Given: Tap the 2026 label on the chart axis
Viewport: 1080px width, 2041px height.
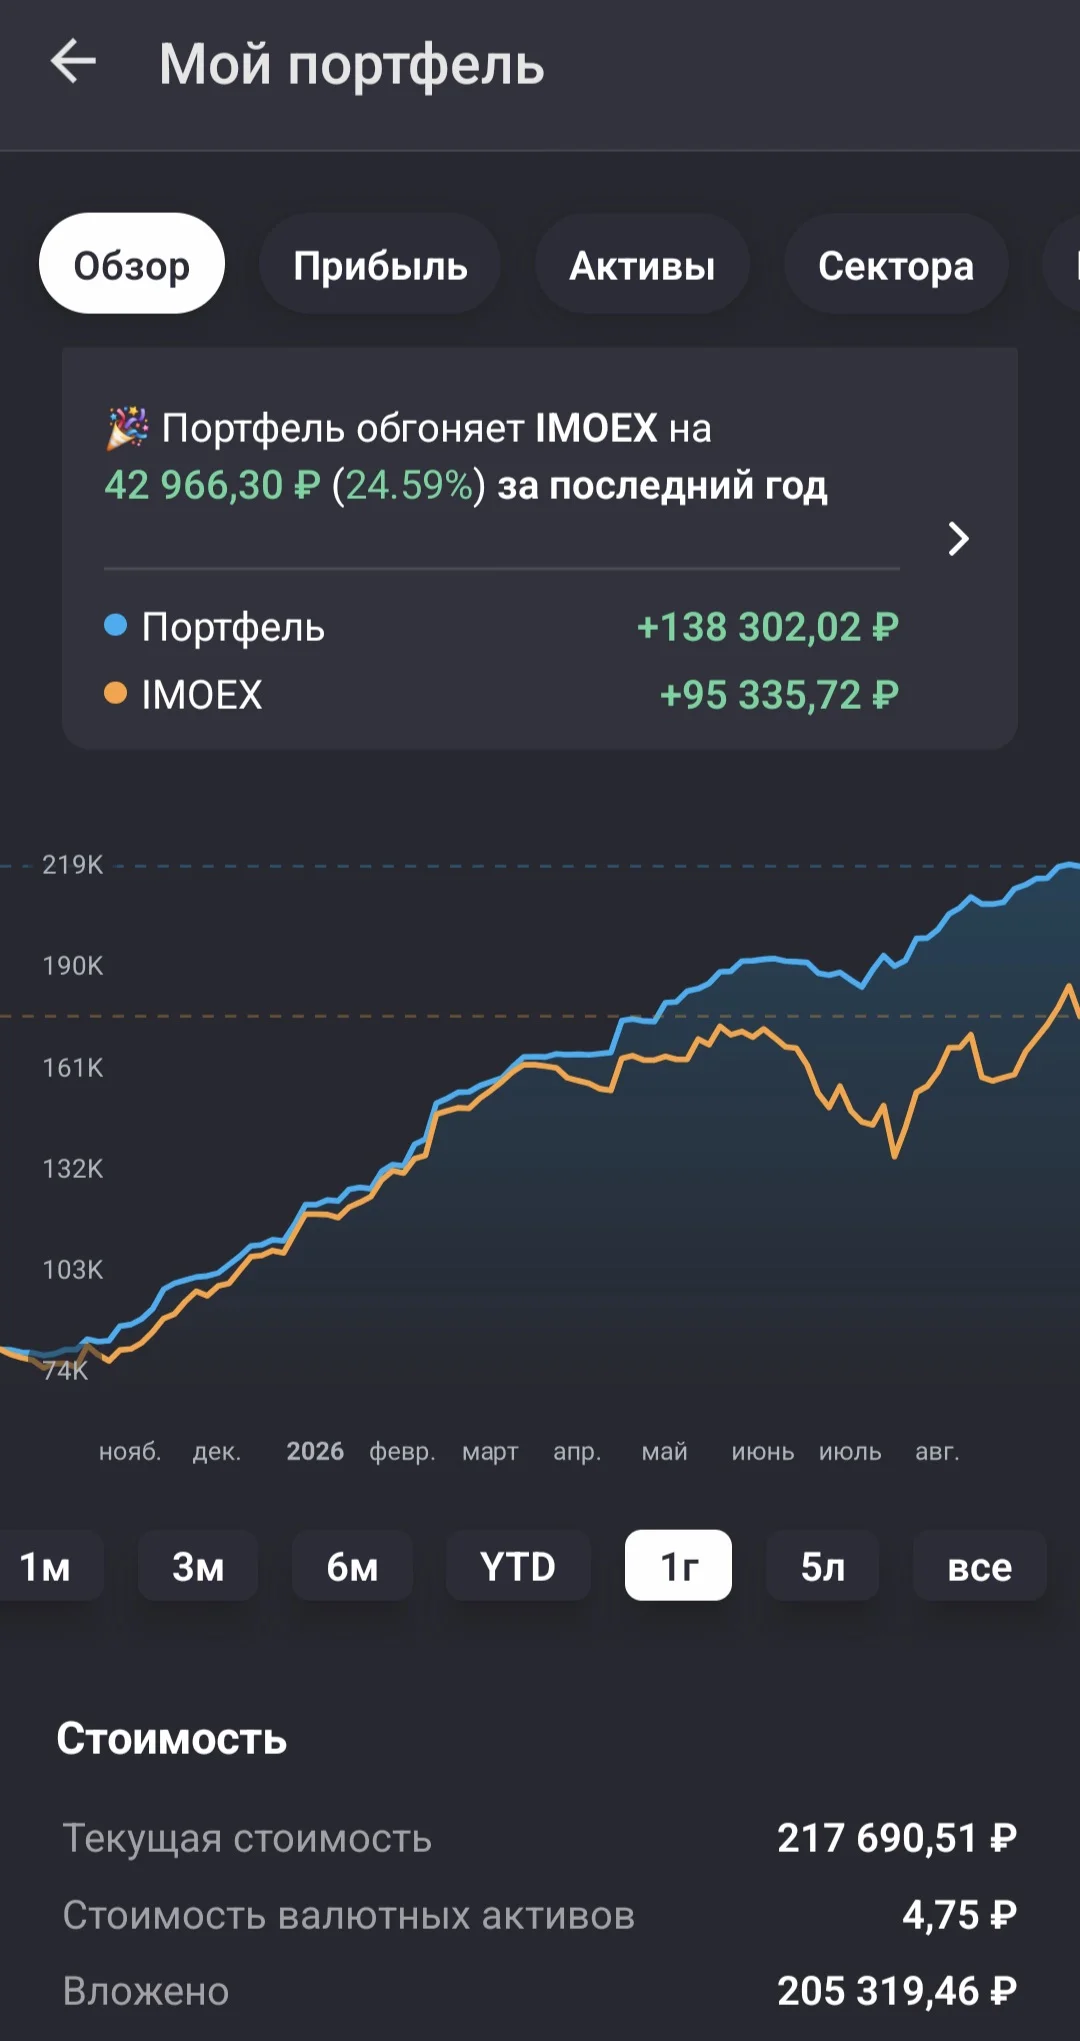Looking at the screenshot, I should click(315, 1451).
